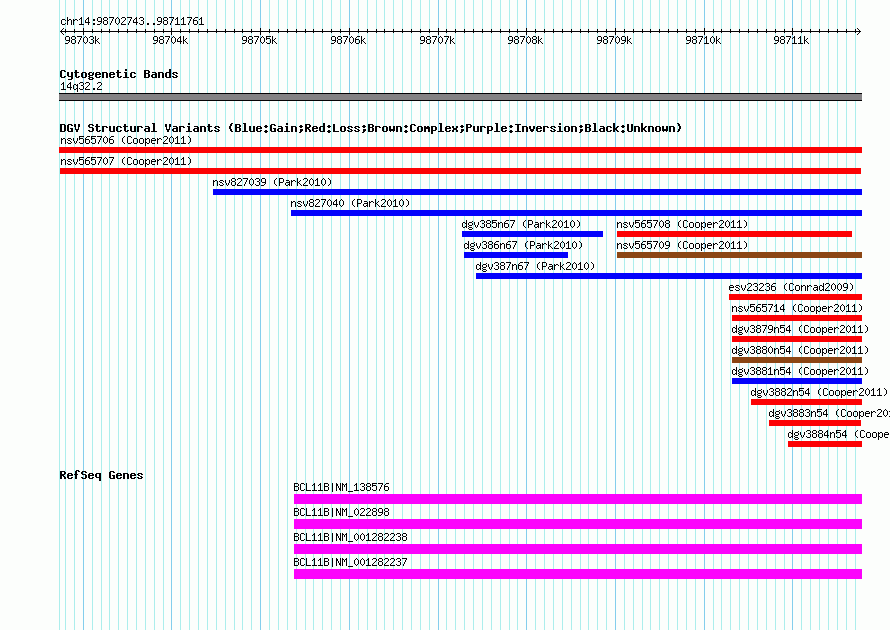Click the esv23236 (Conrad2009) label

tap(791, 287)
